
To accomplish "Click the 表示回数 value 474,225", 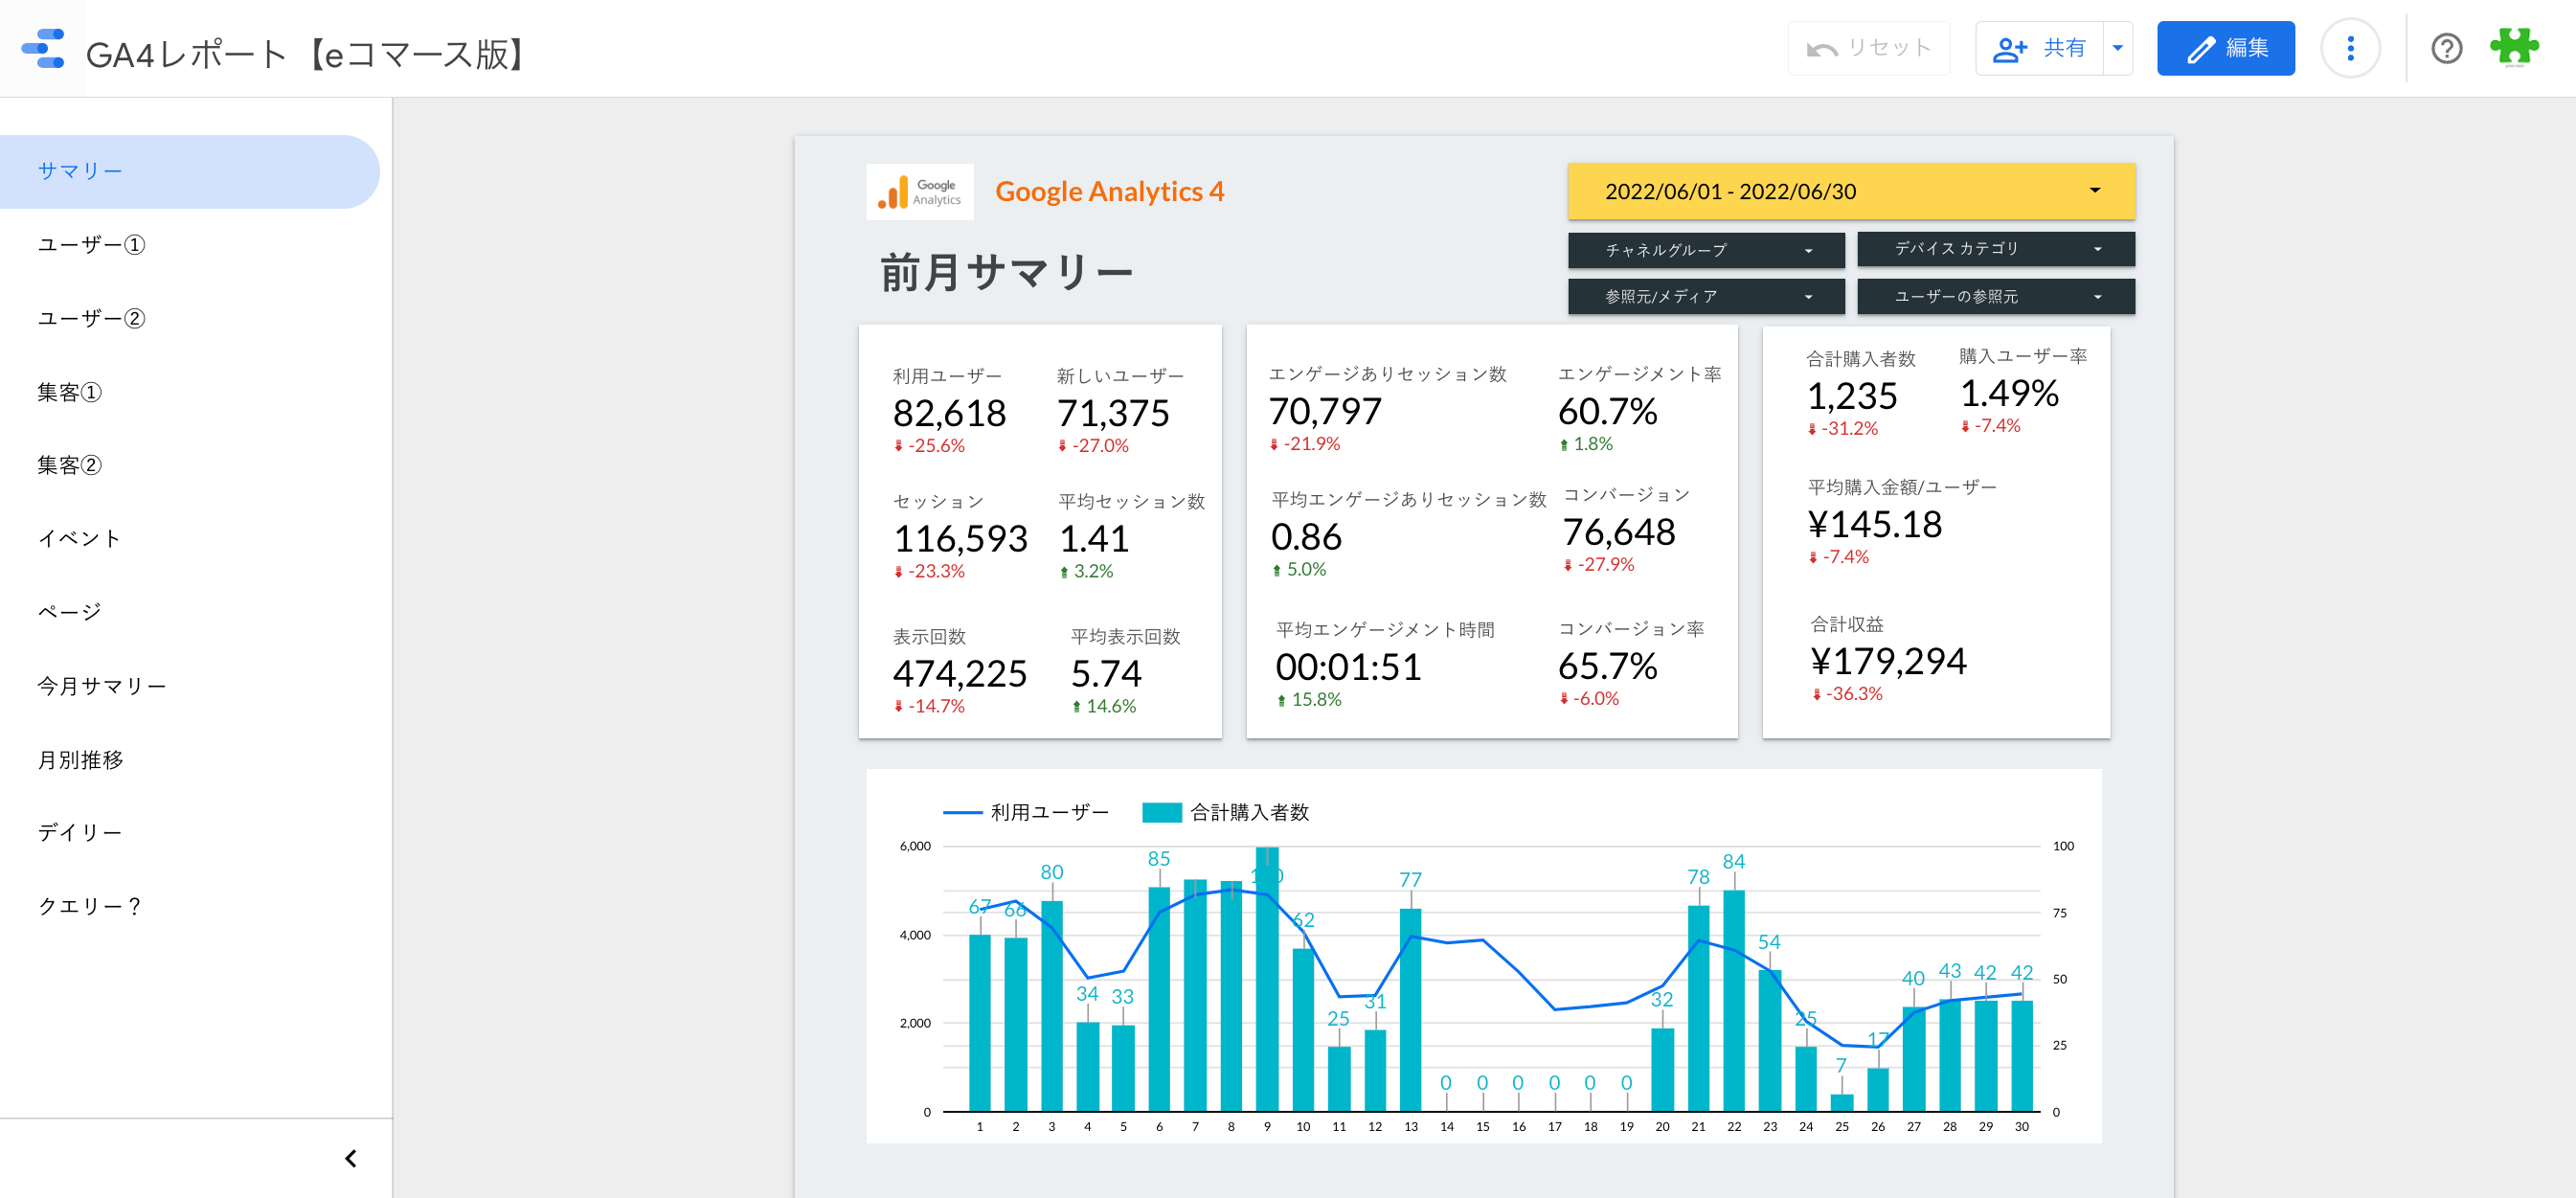I will click(960, 674).
